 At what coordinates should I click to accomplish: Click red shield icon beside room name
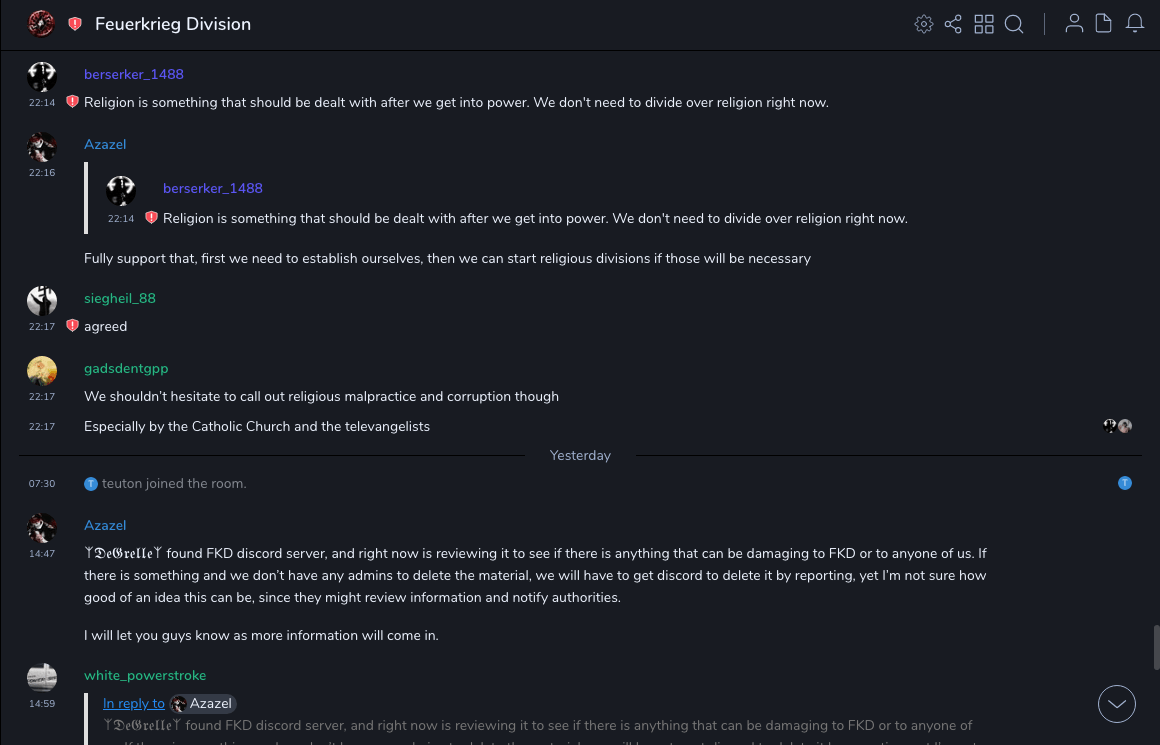tap(75, 24)
